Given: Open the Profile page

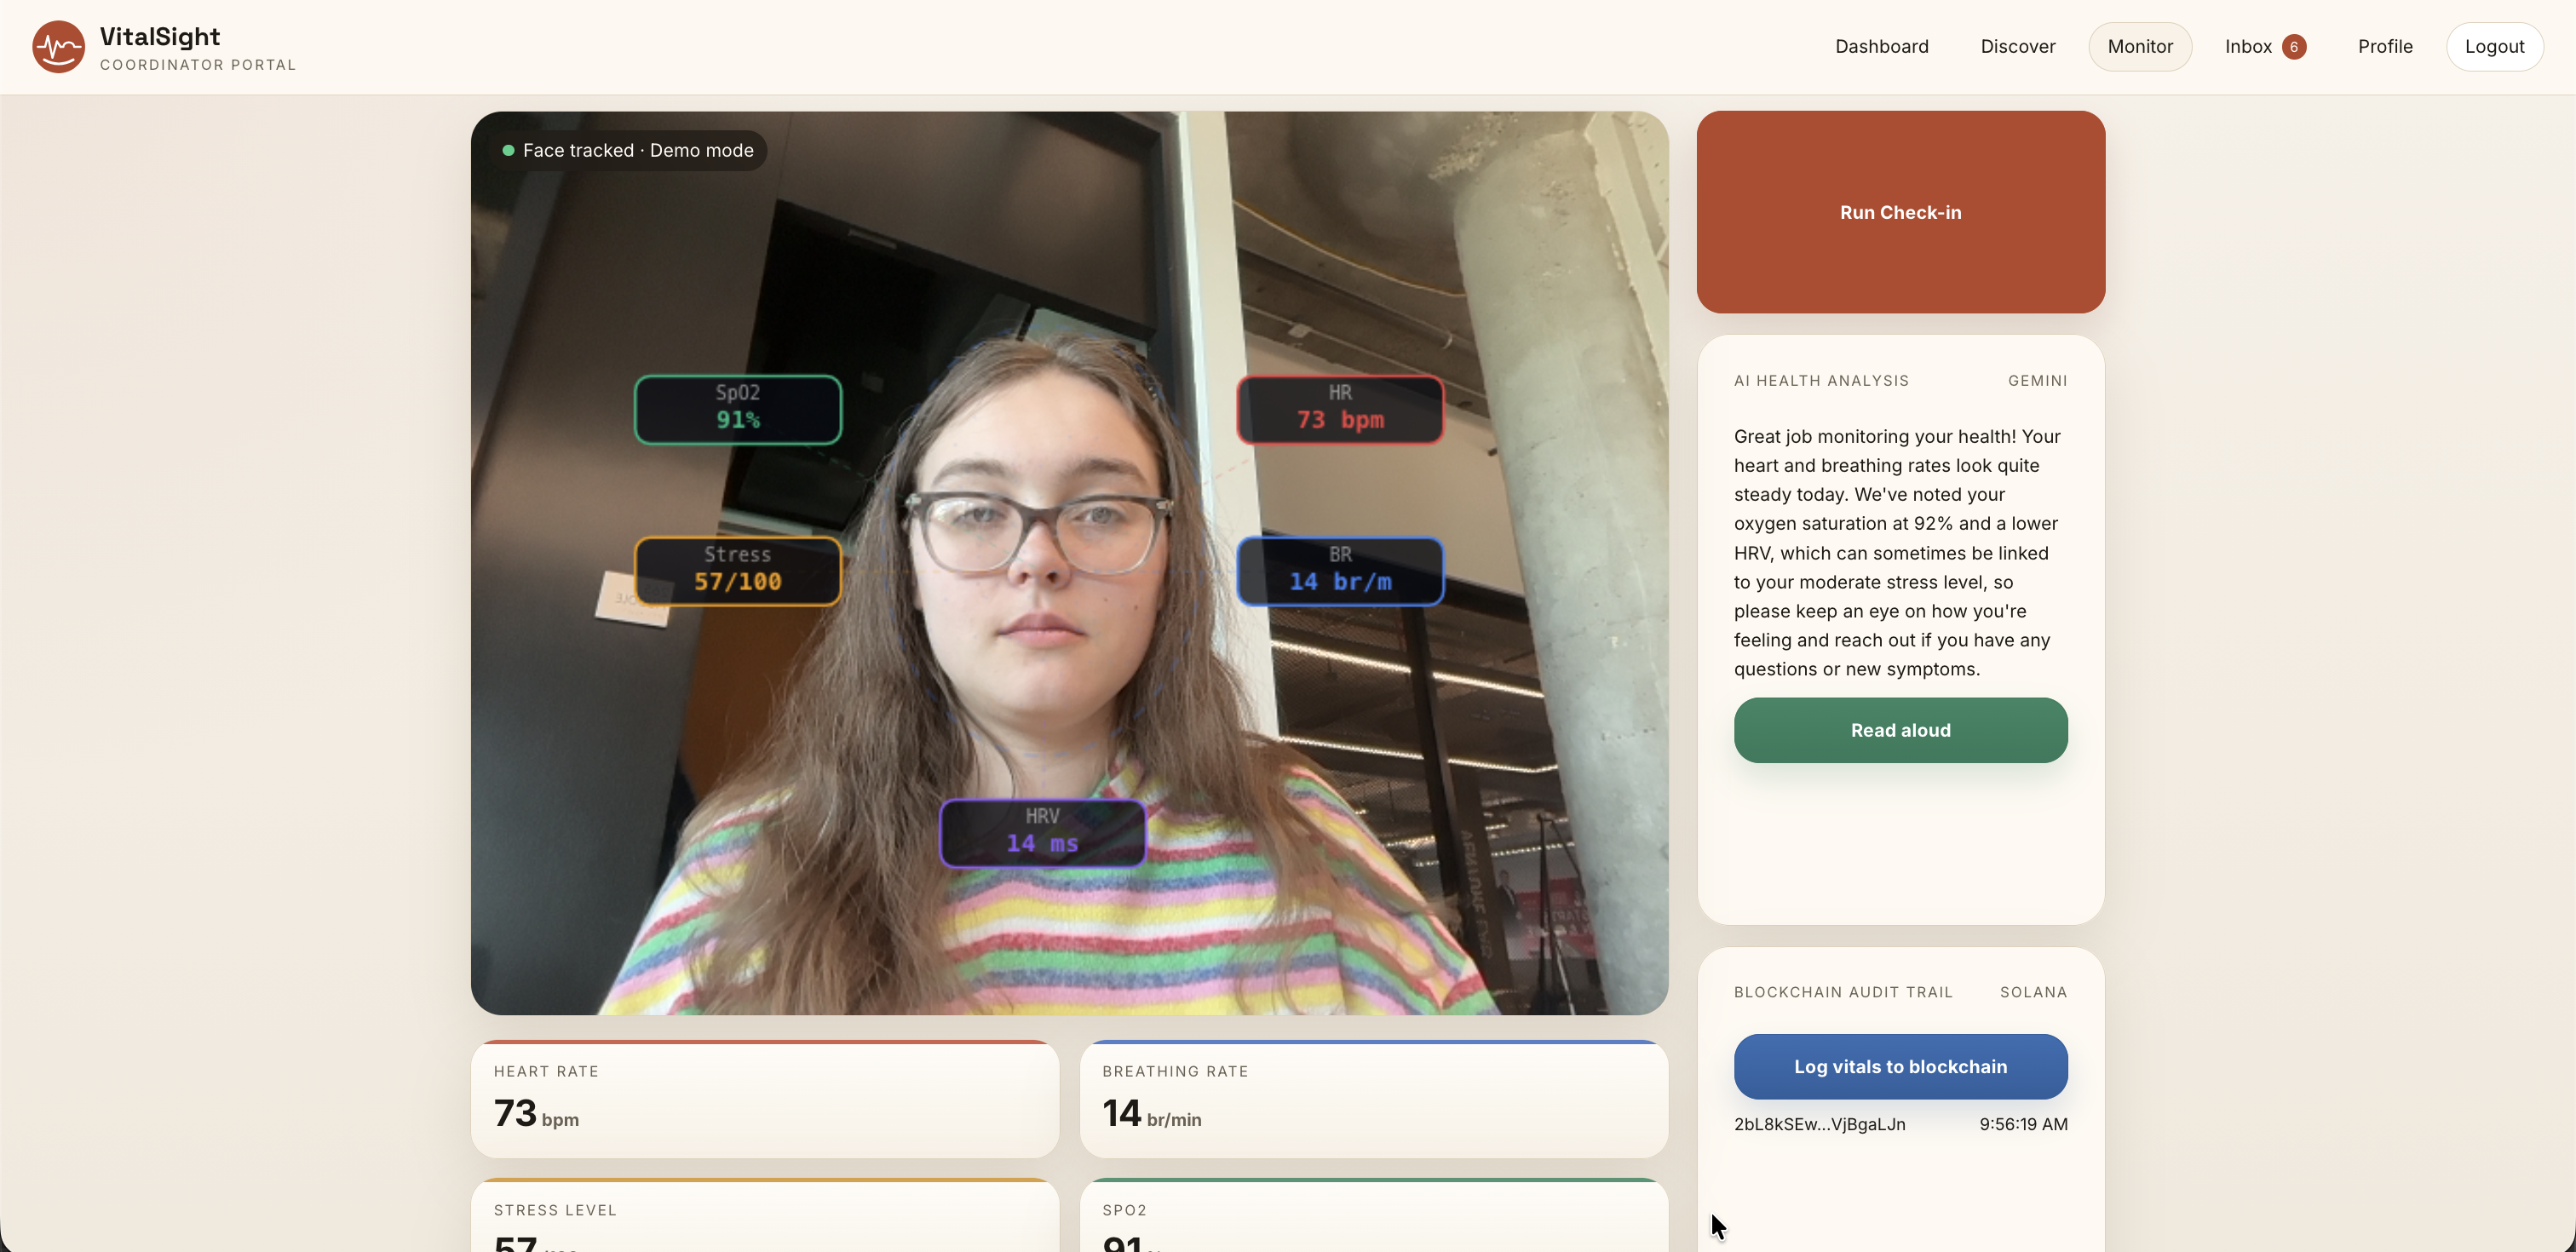Looking at the screenshot, I should point(2384,47).
